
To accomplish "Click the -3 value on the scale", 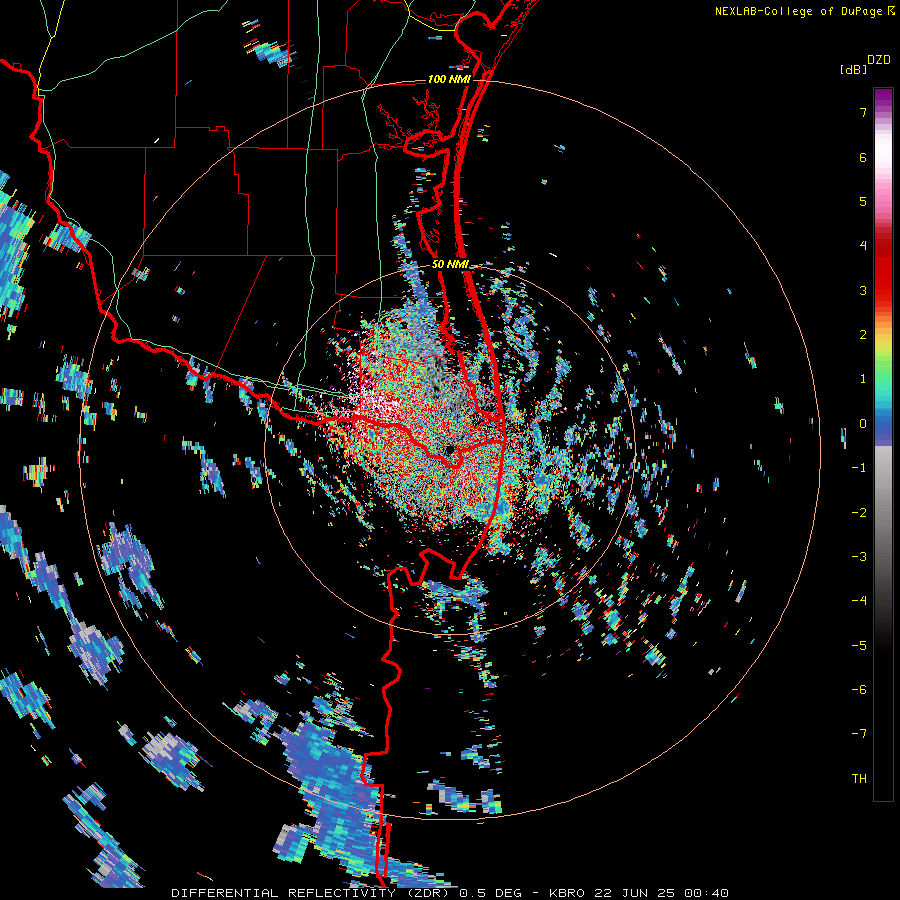I will [x=859, y=557].
